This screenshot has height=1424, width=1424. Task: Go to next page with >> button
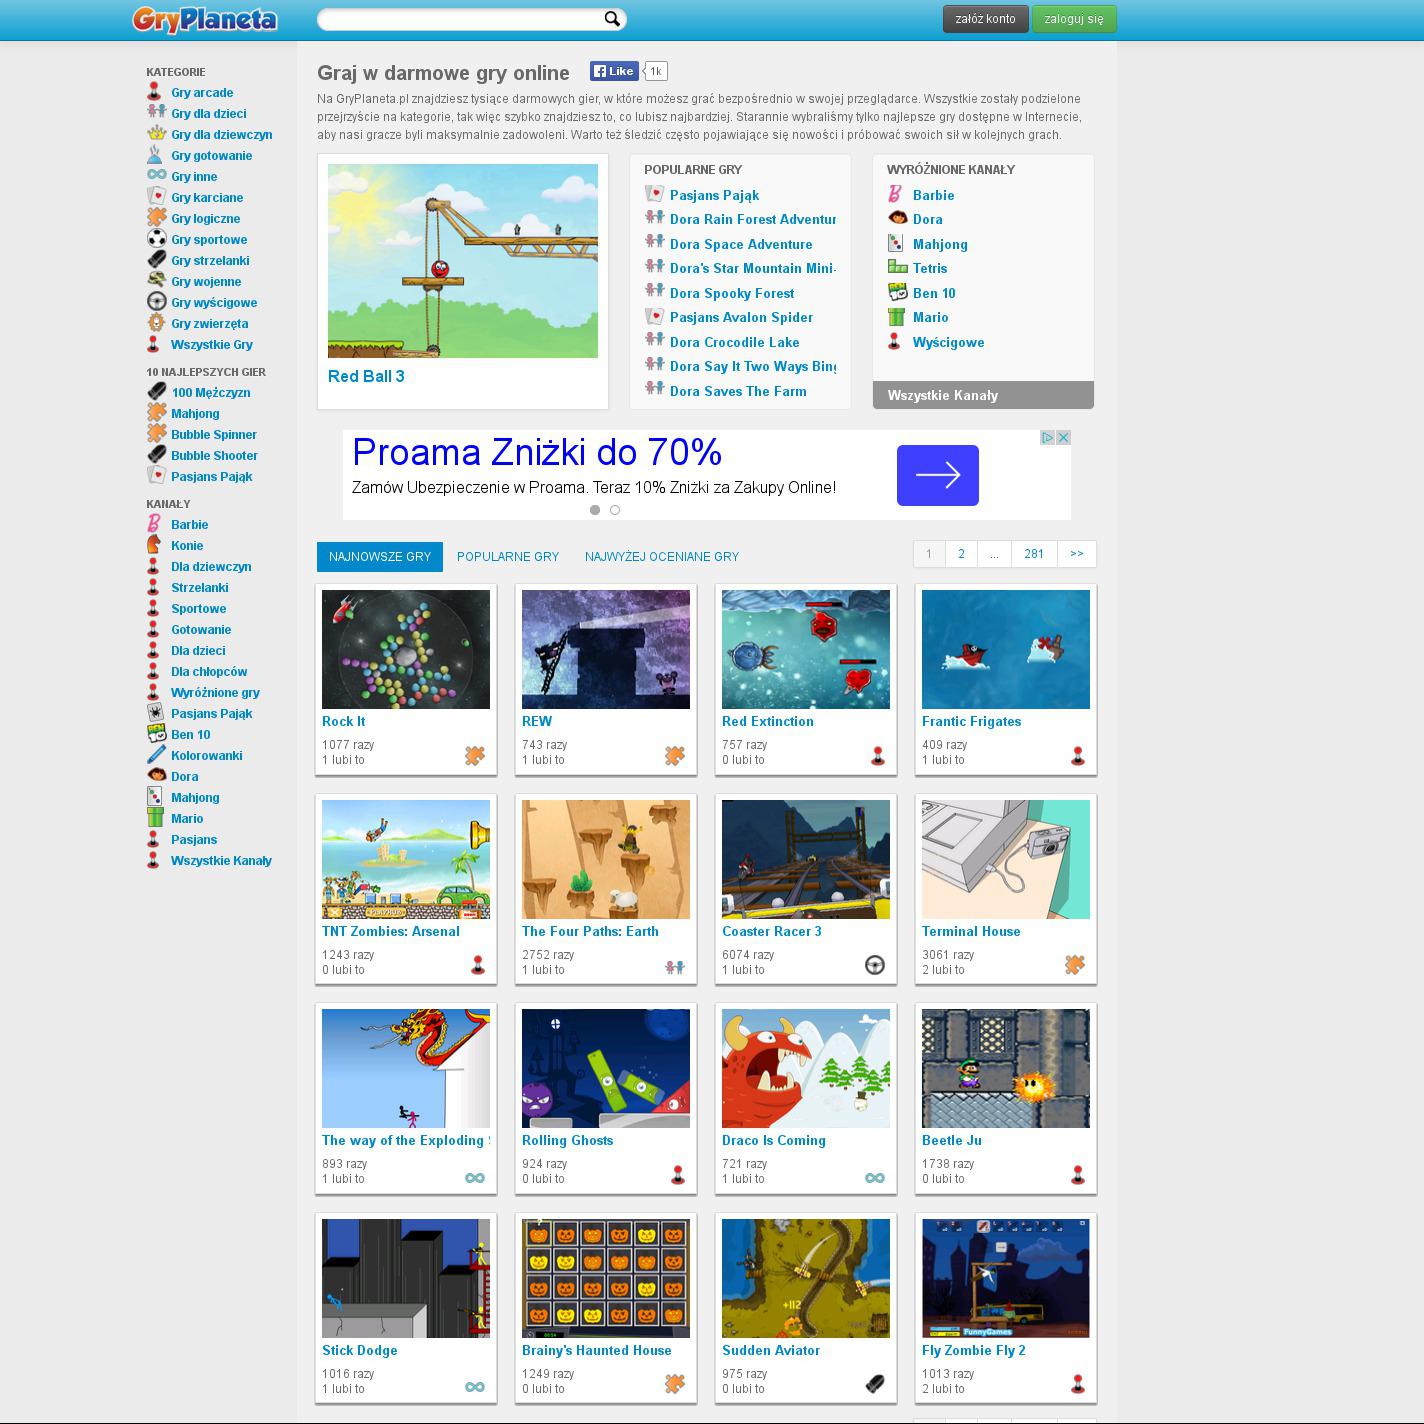point(1076,554)
